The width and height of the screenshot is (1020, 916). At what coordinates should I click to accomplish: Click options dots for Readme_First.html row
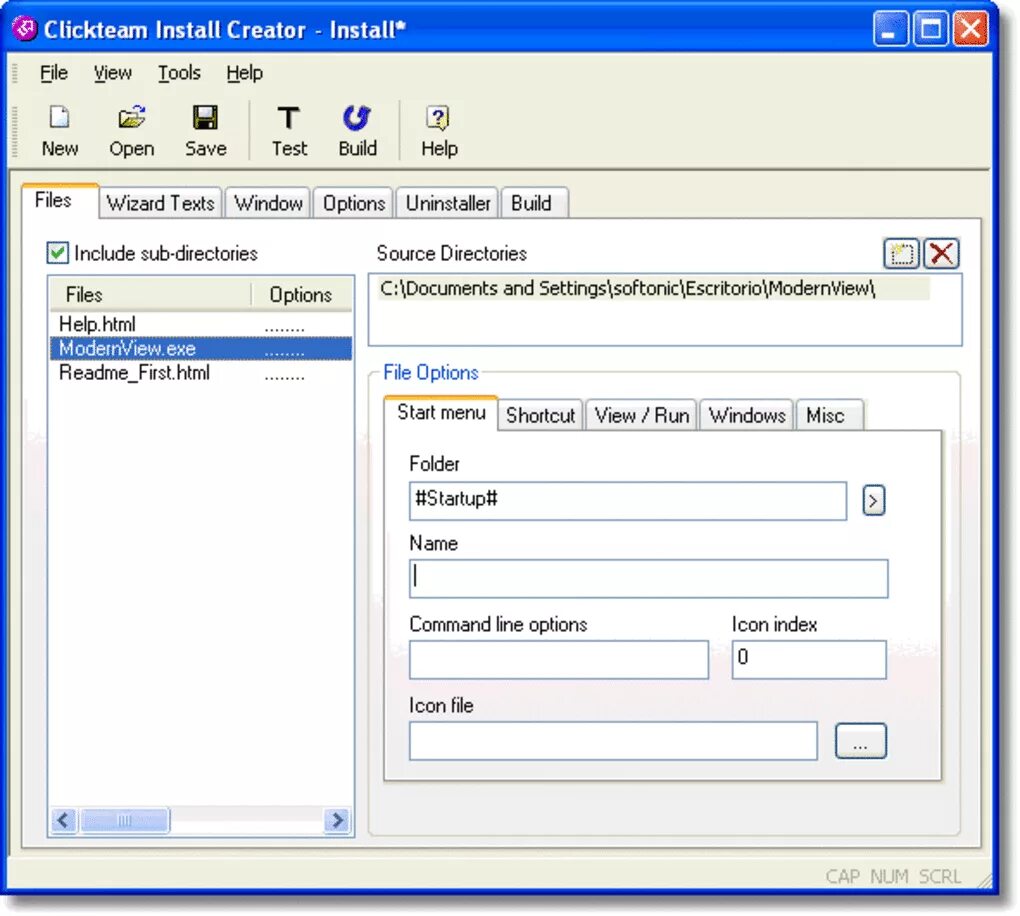tap(284, 376)
